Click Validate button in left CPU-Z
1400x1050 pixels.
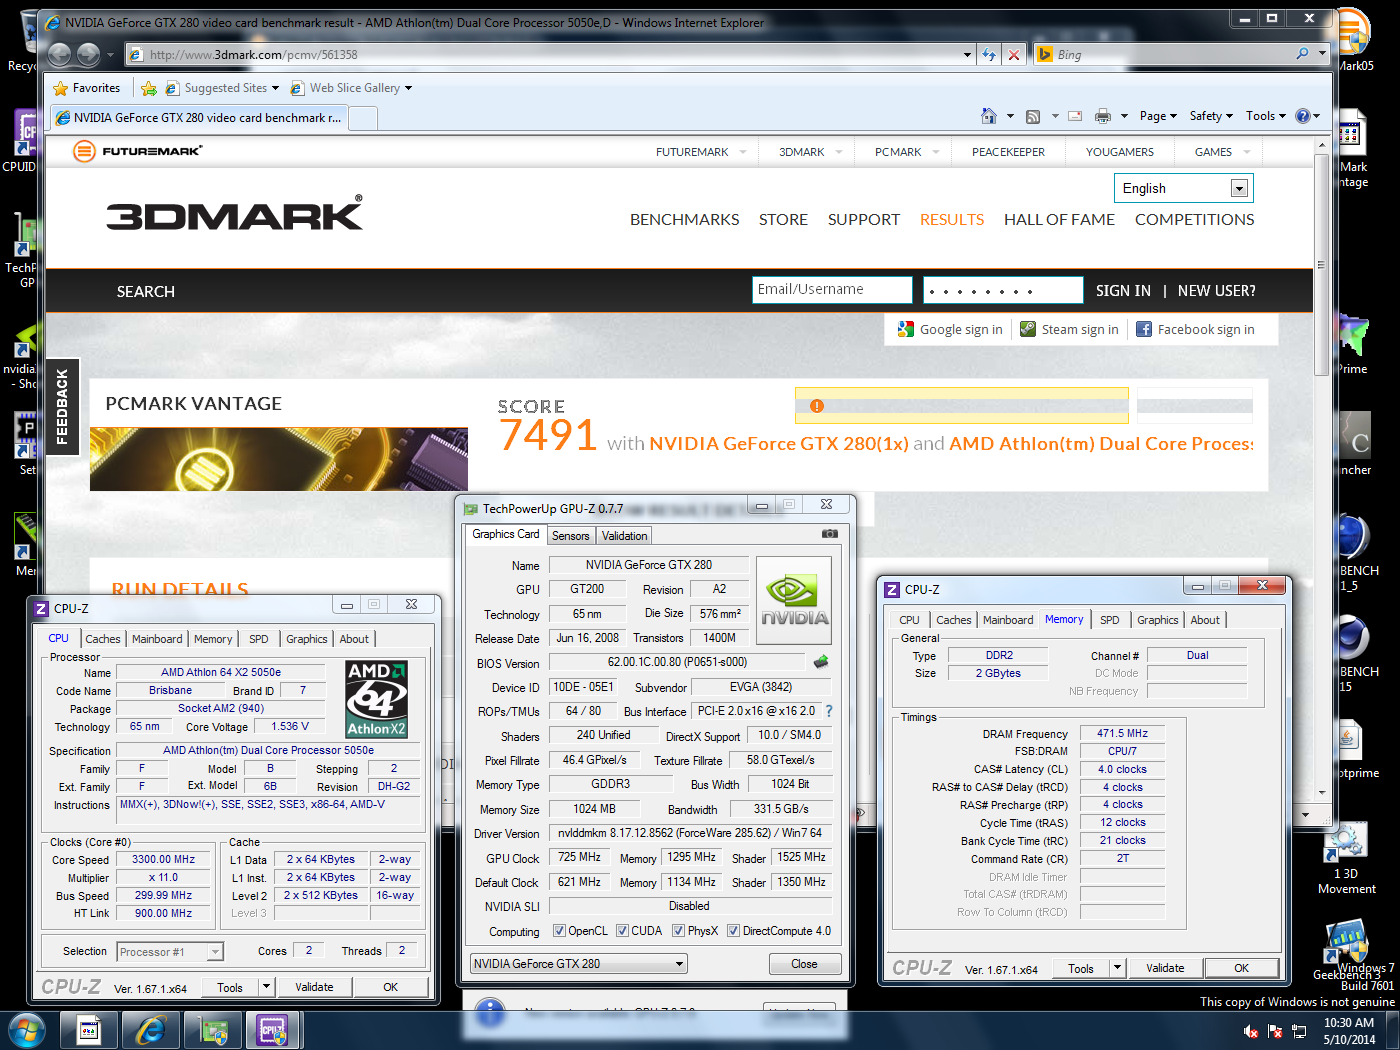pyautogui.click(x=314, y=987)
